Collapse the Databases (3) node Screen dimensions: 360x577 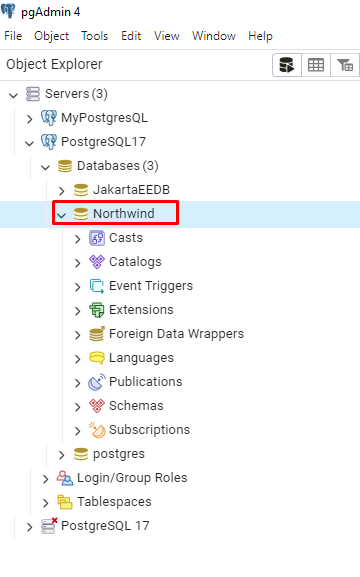[46, 167]
